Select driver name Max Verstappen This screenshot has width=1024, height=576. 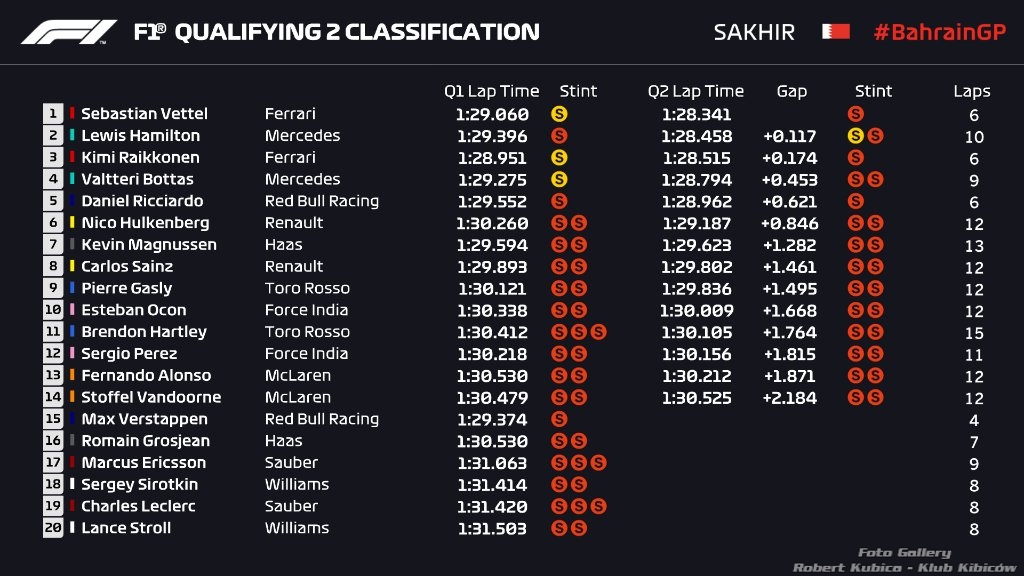pos(144,419)
